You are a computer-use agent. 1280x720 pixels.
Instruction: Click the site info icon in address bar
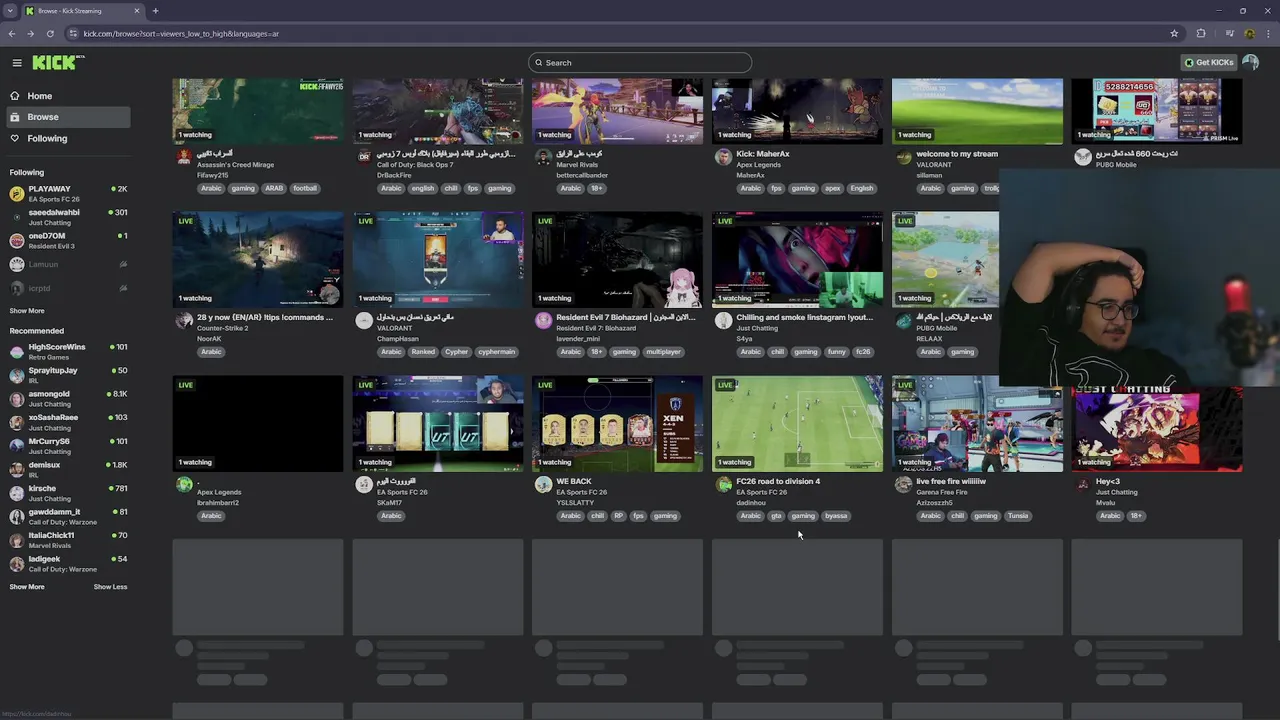[x=73, y=33]
